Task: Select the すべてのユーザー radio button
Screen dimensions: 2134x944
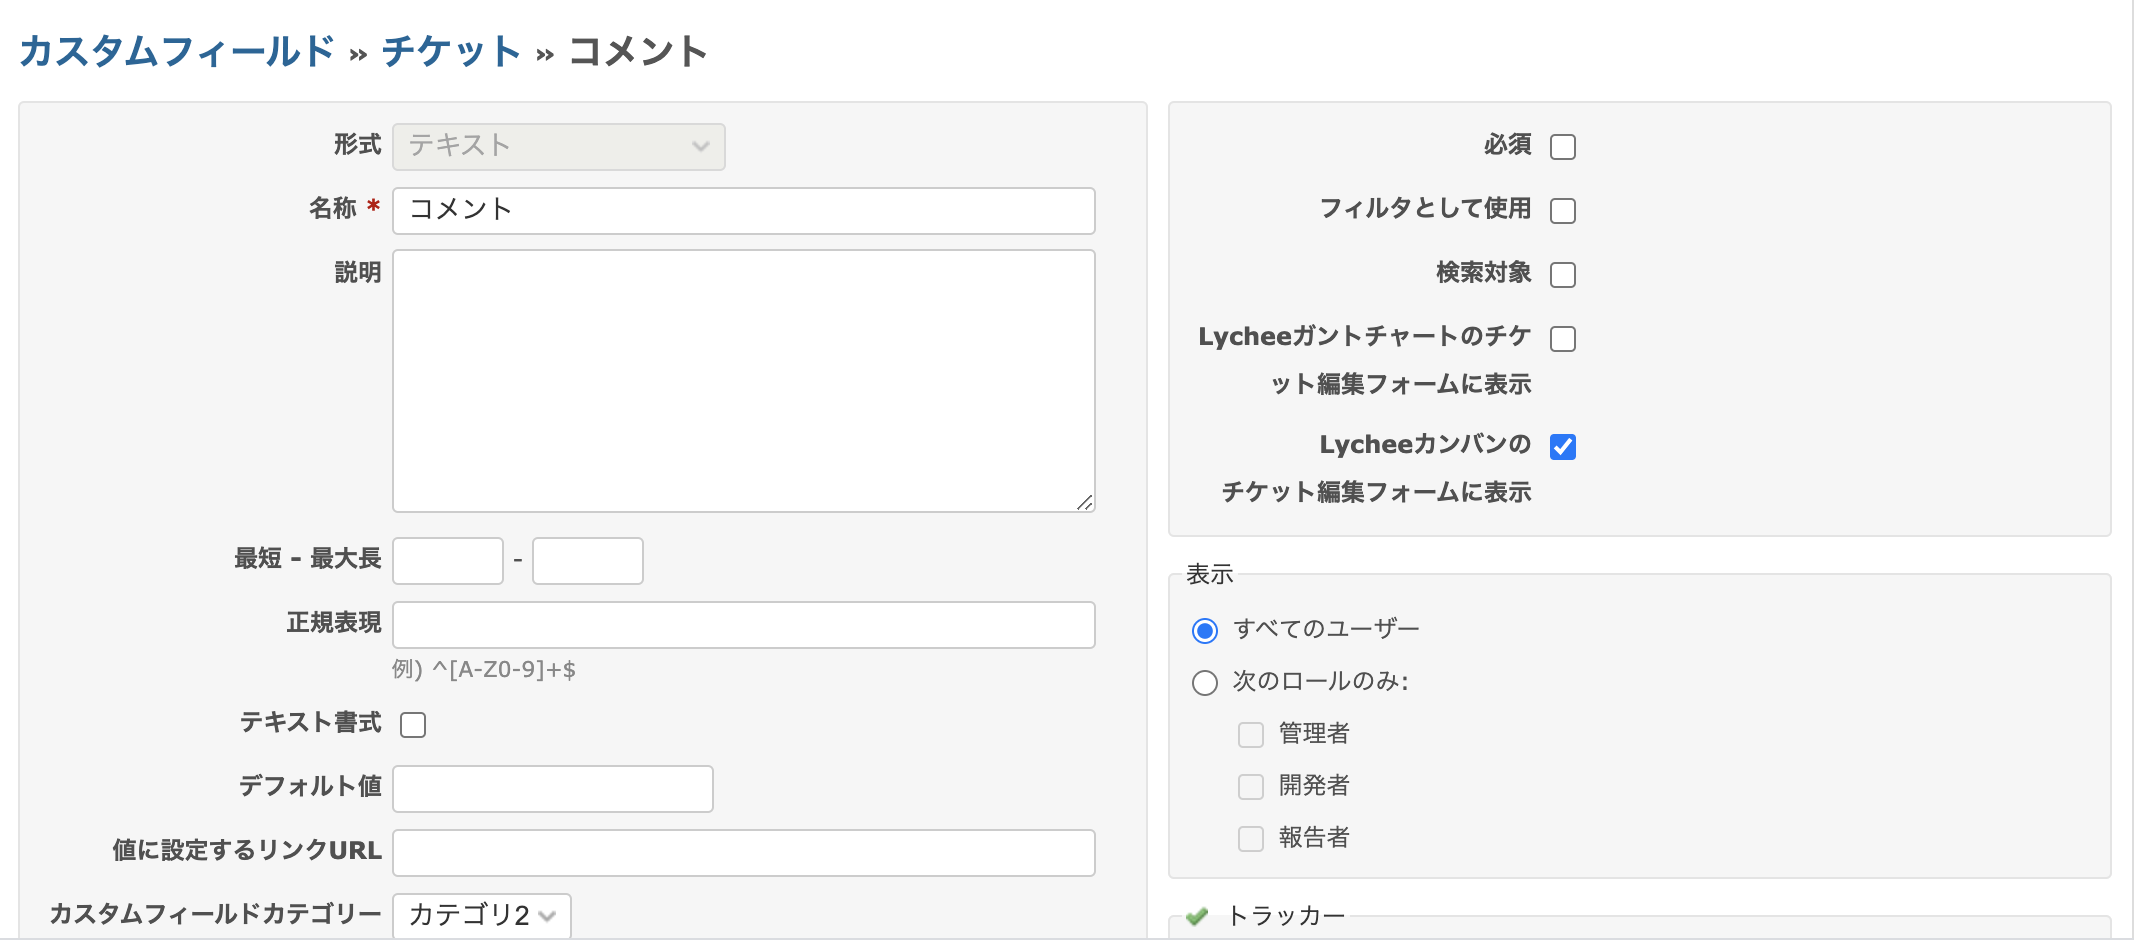Action: click(1205, 631)
